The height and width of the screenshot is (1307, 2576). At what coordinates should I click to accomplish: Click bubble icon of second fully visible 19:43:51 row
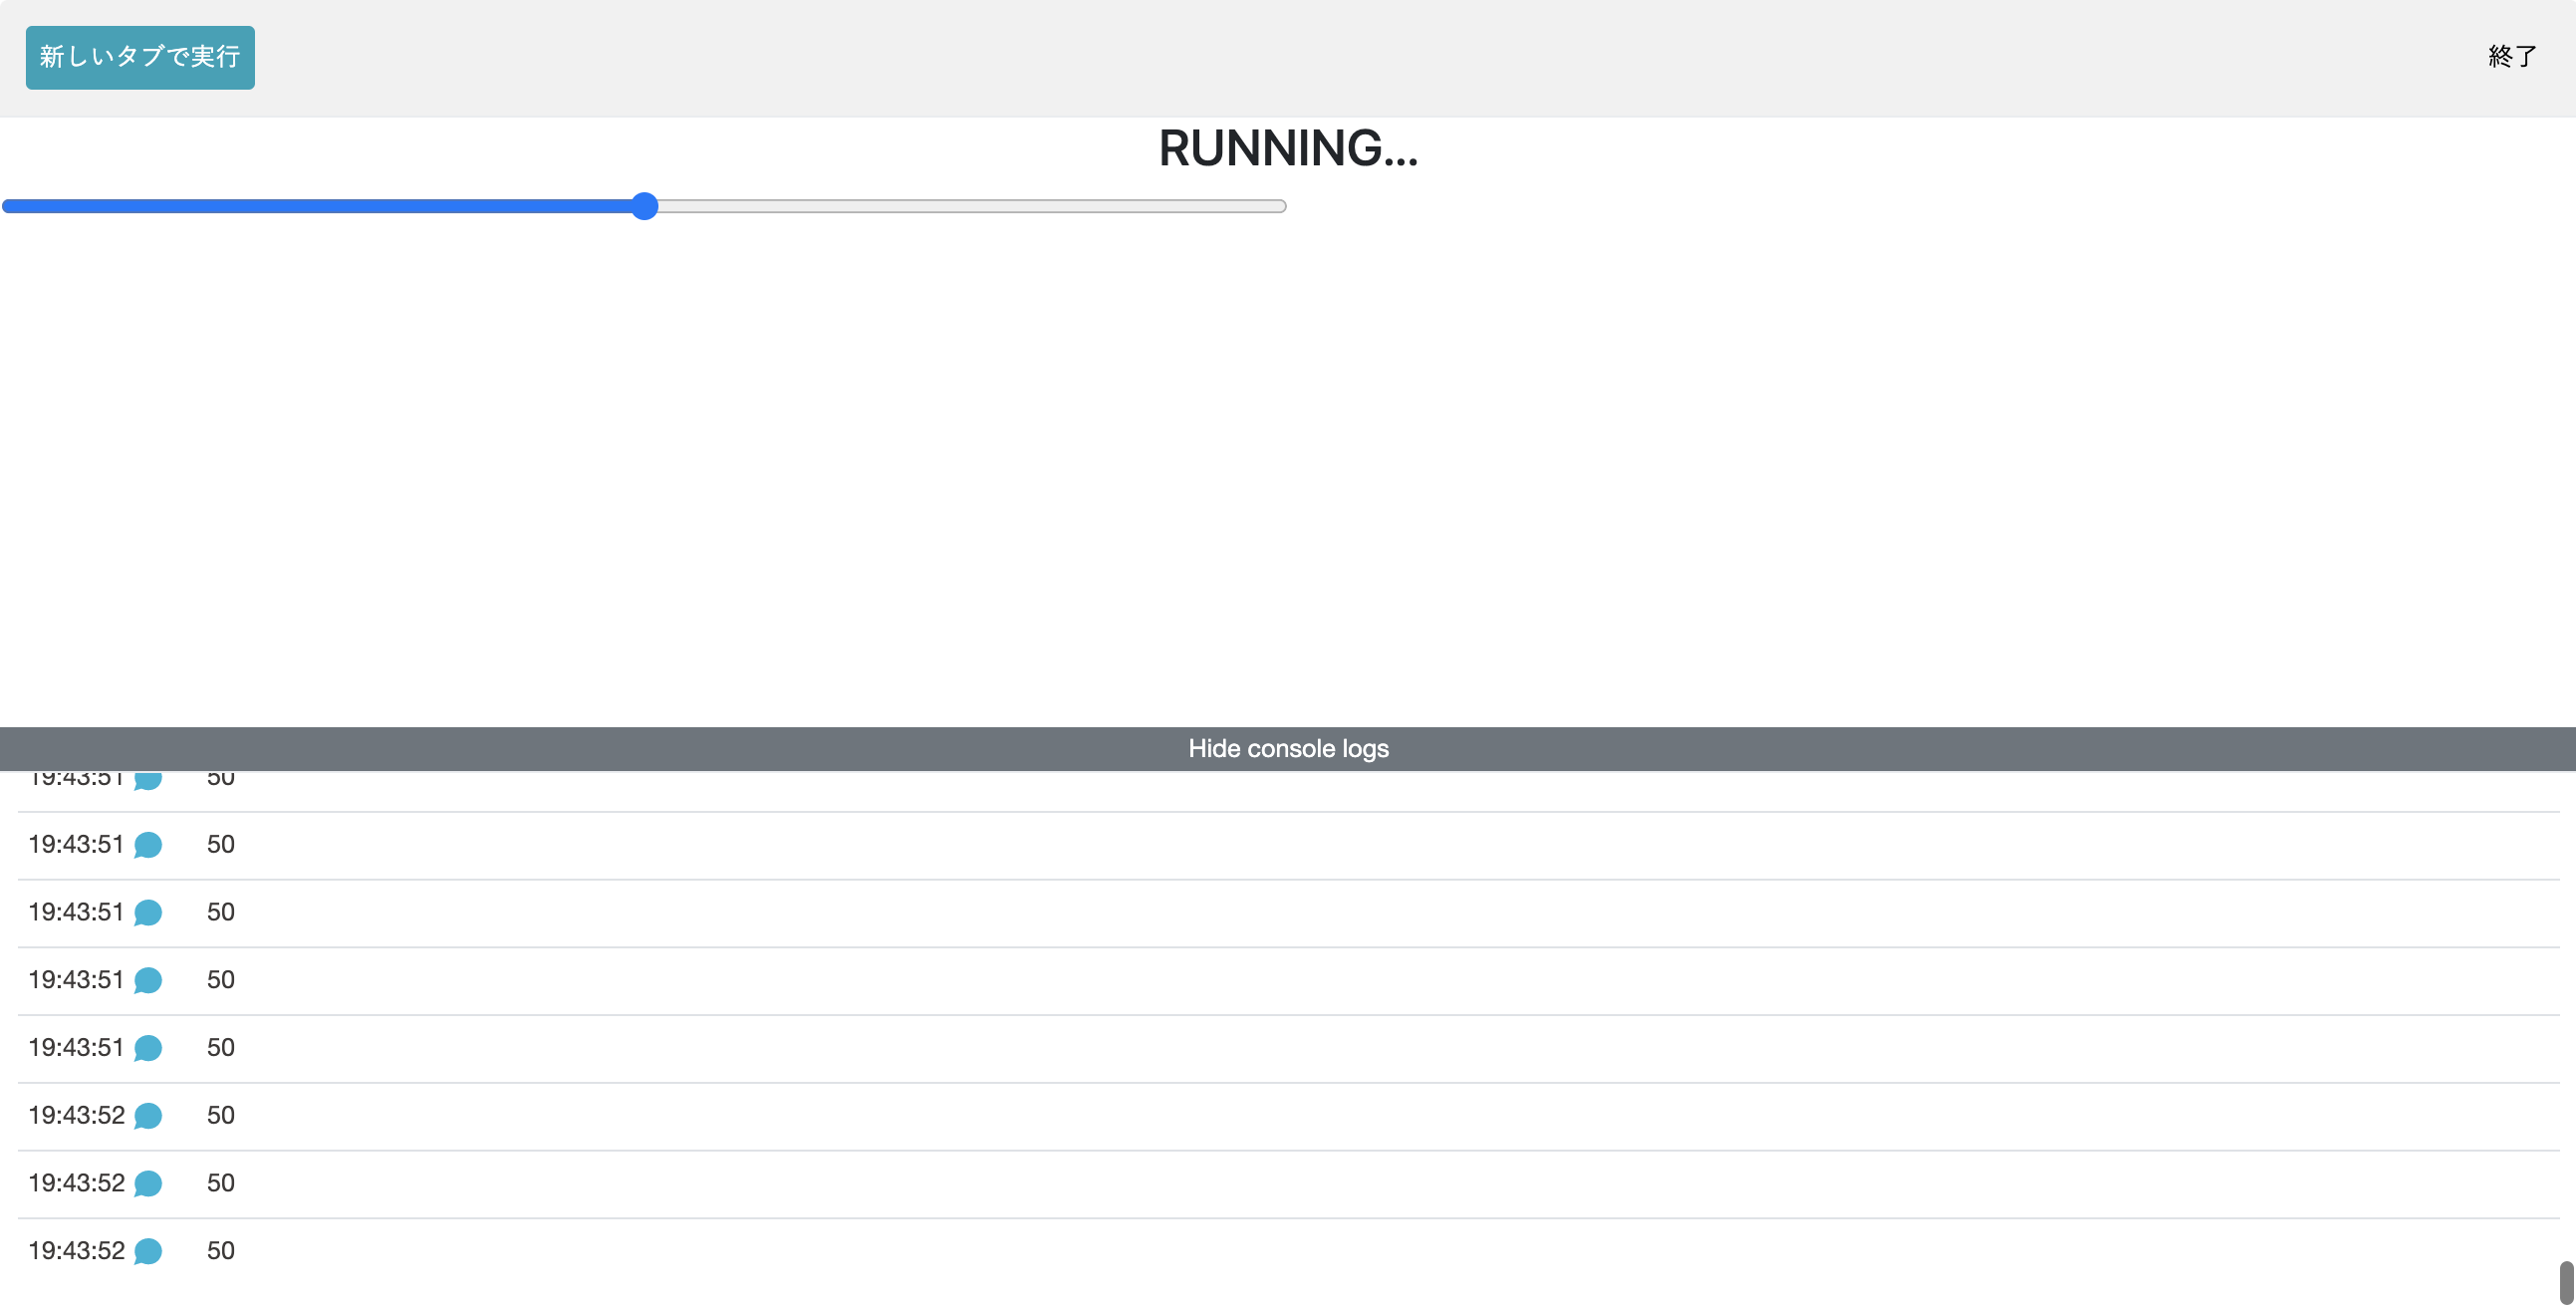[148, 912]
